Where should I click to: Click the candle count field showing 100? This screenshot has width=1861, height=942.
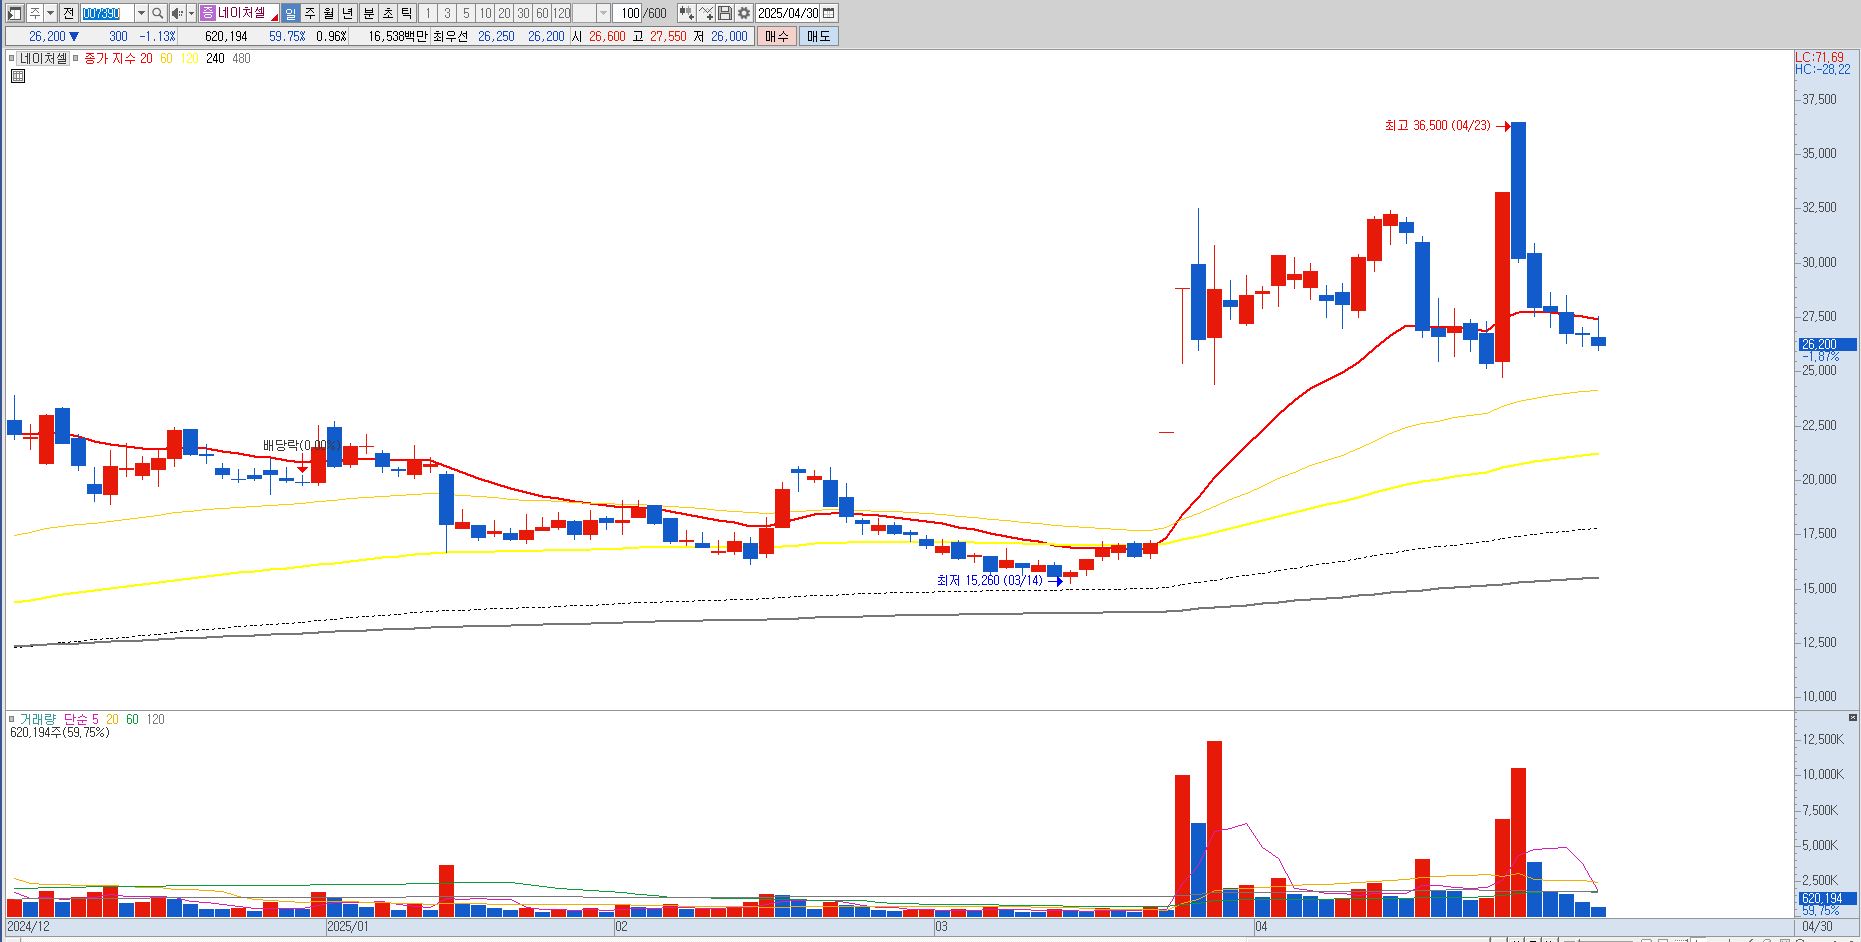coord(628,13)
